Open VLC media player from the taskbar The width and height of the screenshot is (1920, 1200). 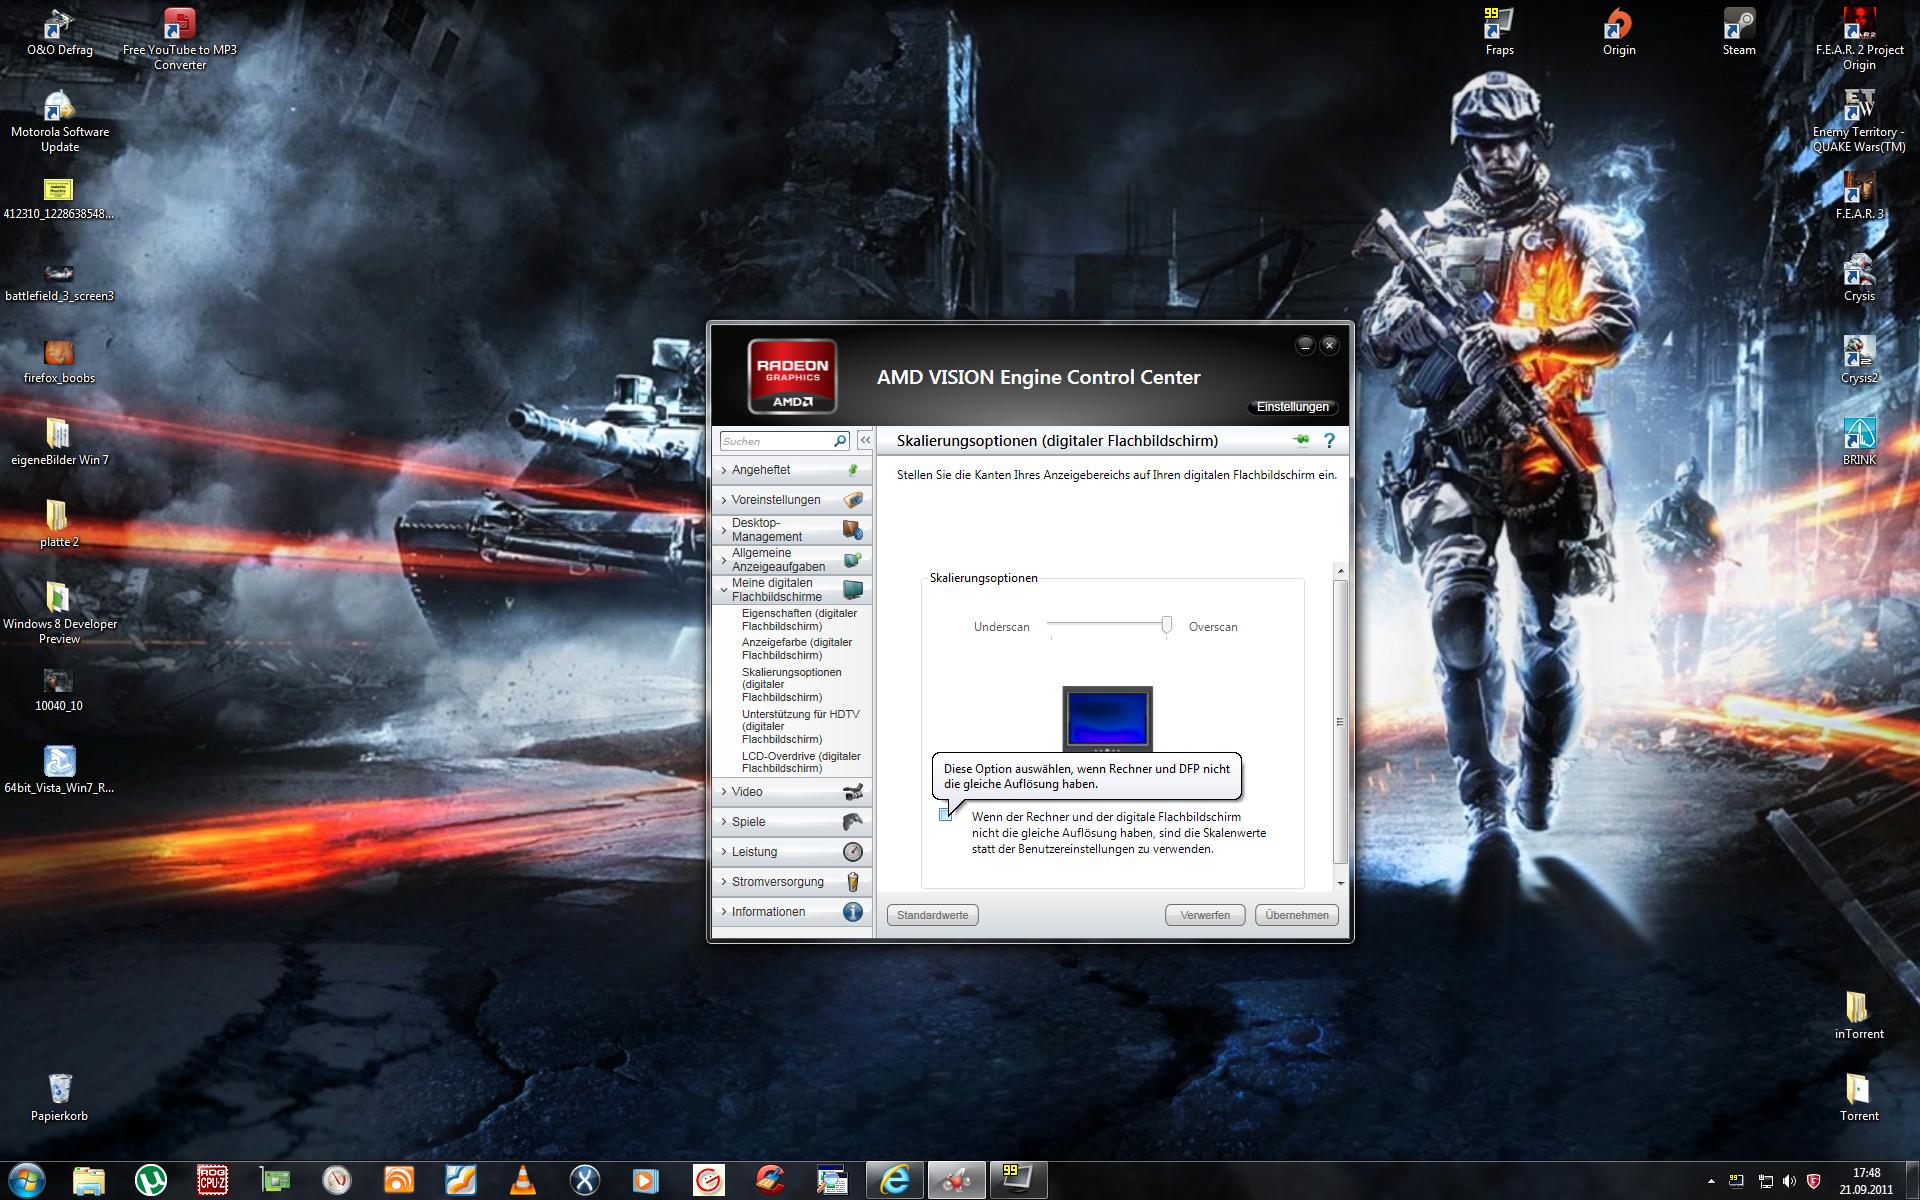[522, 1180]
